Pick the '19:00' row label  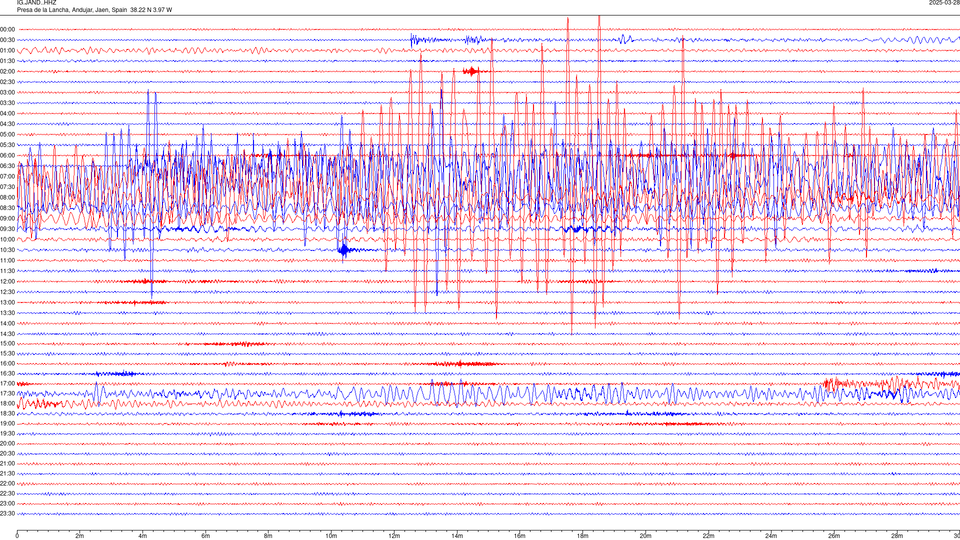[7, 424]
